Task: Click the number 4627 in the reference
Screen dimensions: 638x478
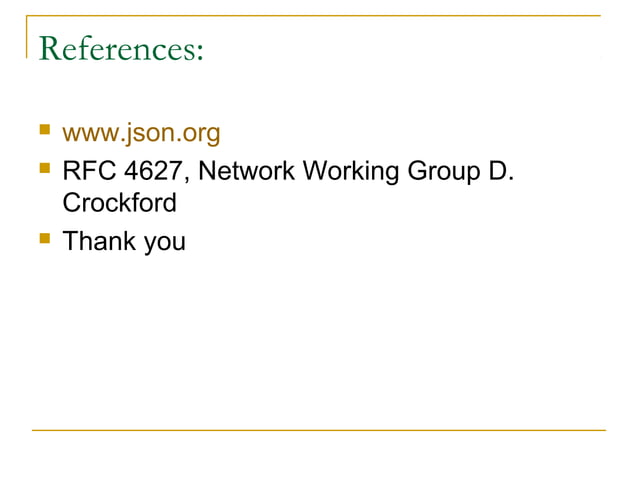Action: (153, 170)
